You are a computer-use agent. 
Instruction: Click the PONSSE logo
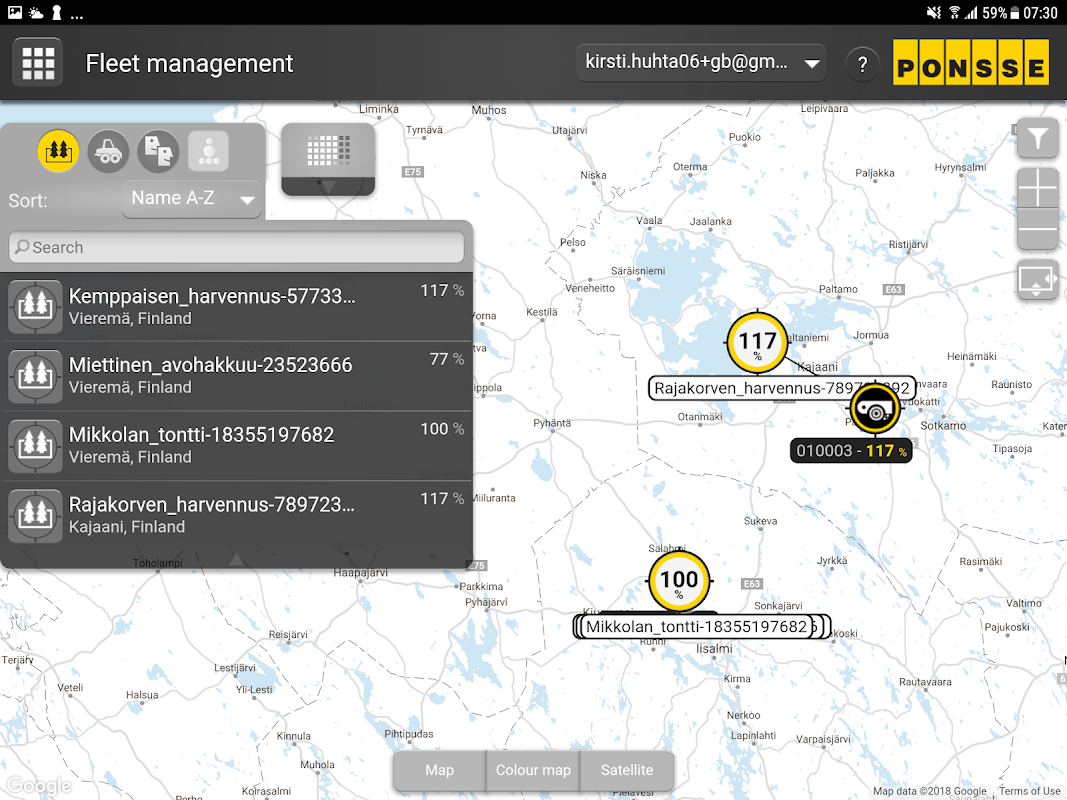971,63
